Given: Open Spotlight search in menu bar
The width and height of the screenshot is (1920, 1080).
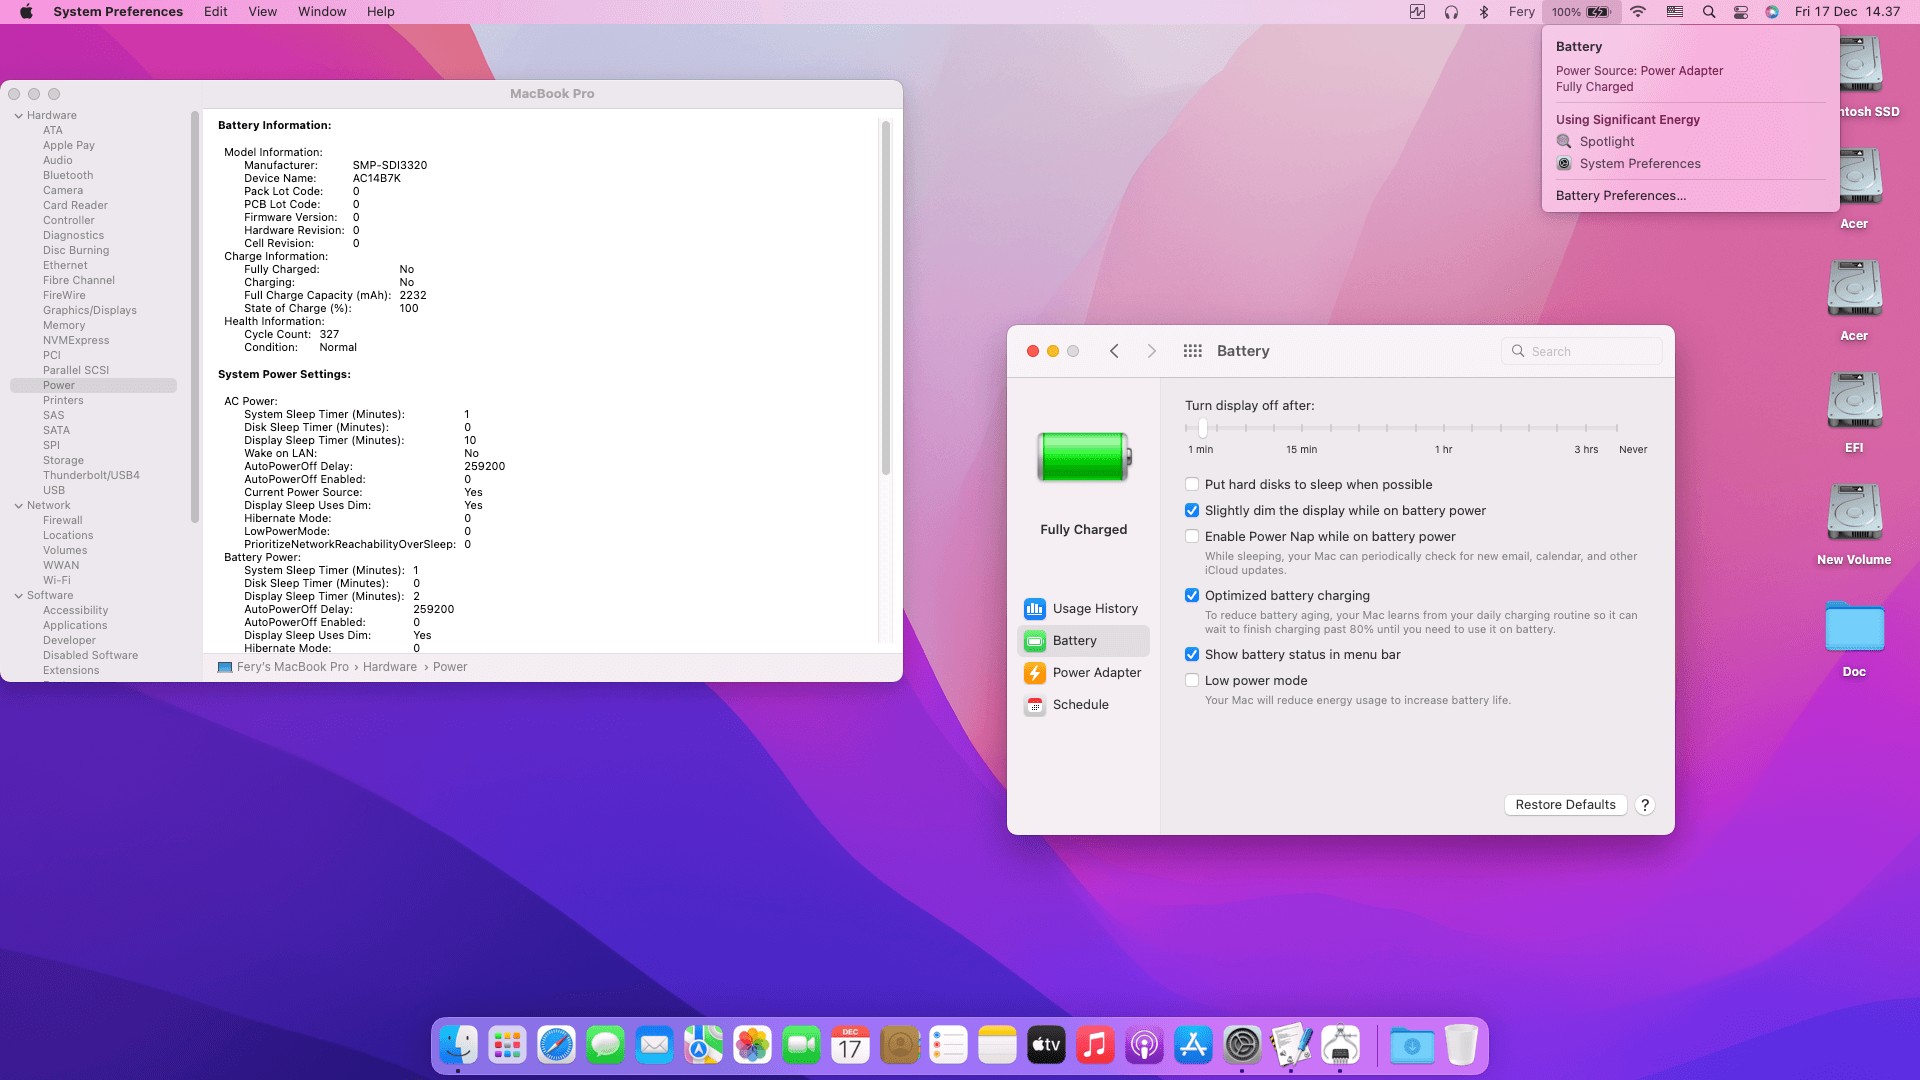Looking at the screenshot, I should (x=1709, y=12).
